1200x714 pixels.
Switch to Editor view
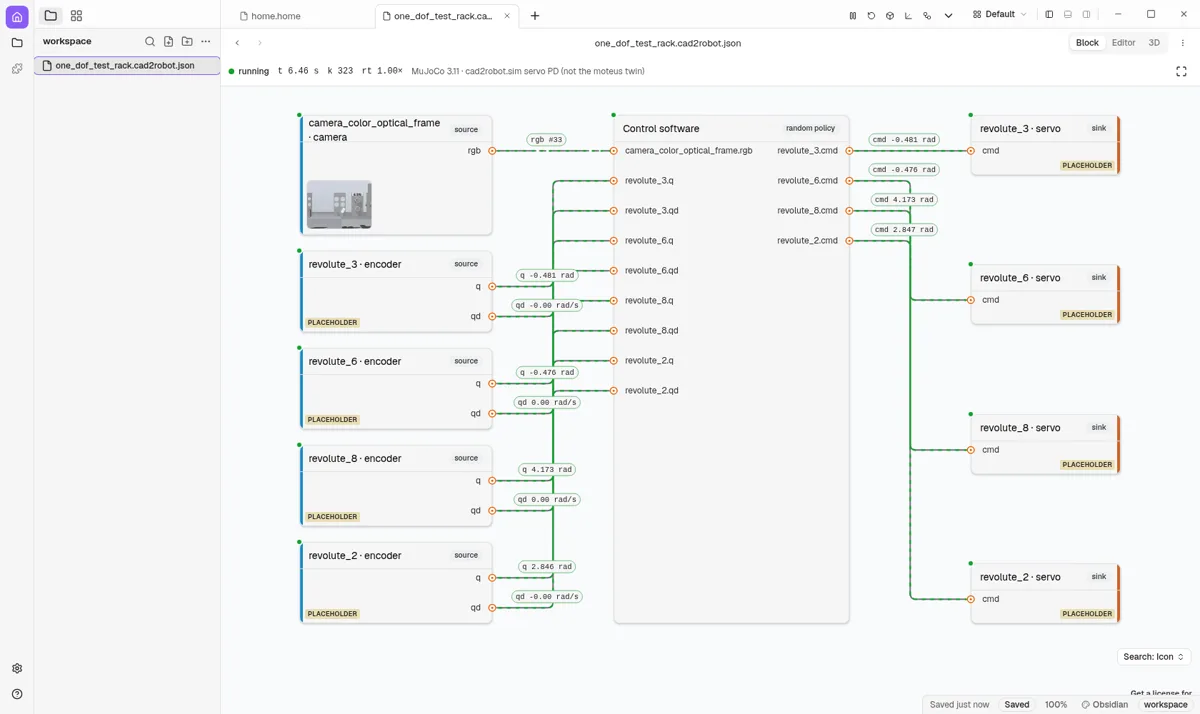point(1124,43)
